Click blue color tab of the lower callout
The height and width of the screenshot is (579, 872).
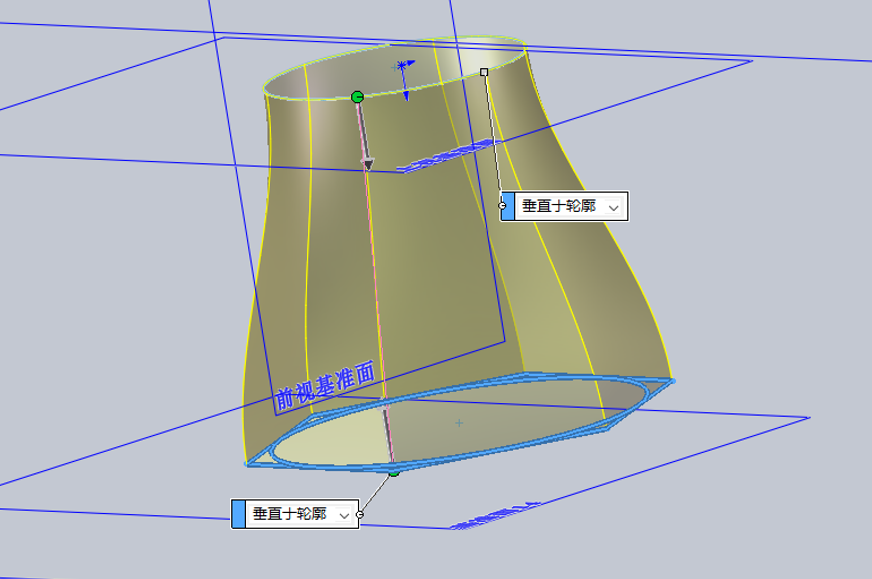click(x=238, y=514)
